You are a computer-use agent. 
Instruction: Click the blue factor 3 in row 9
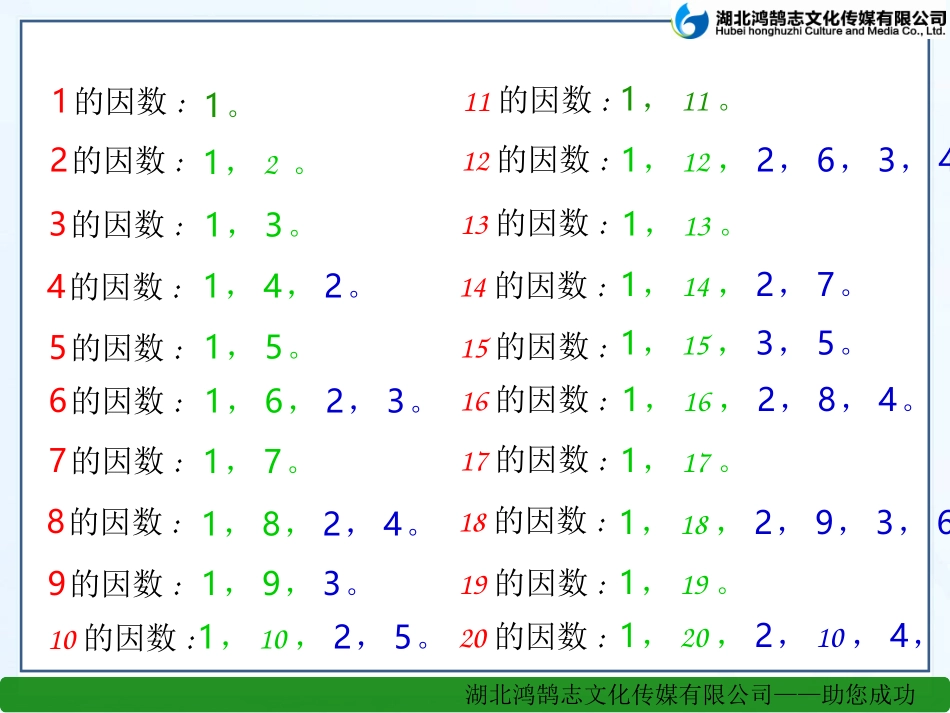[x=331, y=583]
